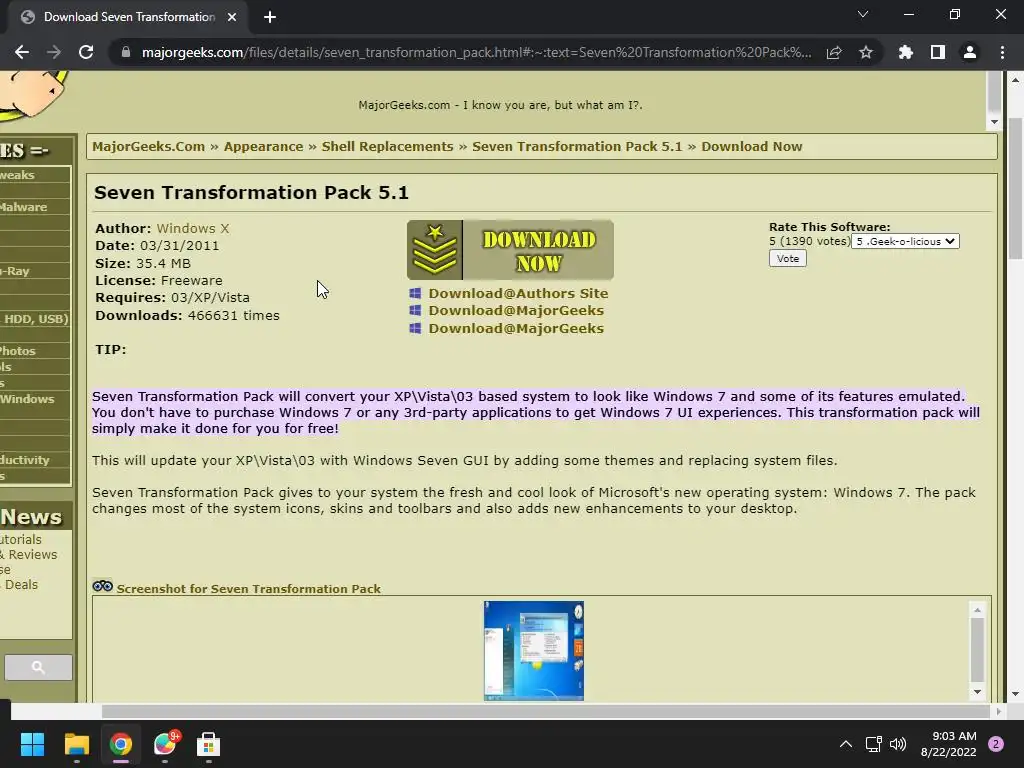Open the Windows X author link
This screenshot has height=768, width=1024.
193,229
